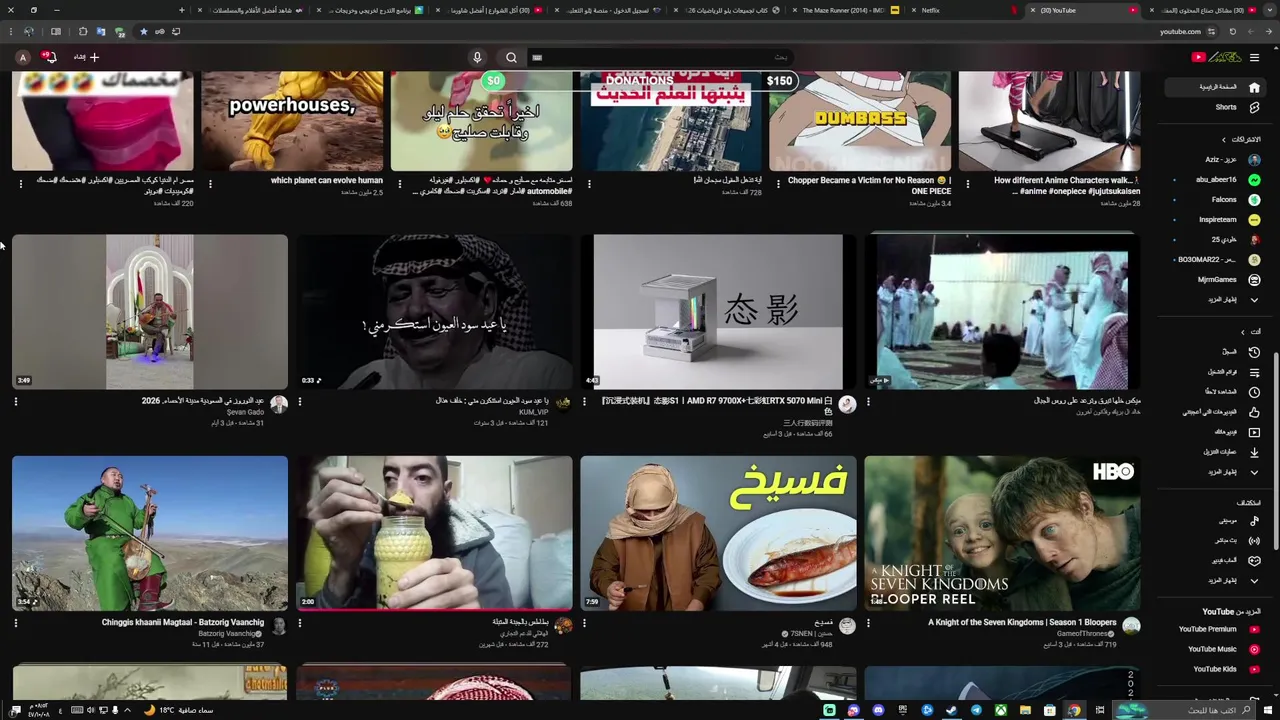
Task: Toggle the hamburger guide menu
Action: pyautogui.click(x=1254, y=57)
